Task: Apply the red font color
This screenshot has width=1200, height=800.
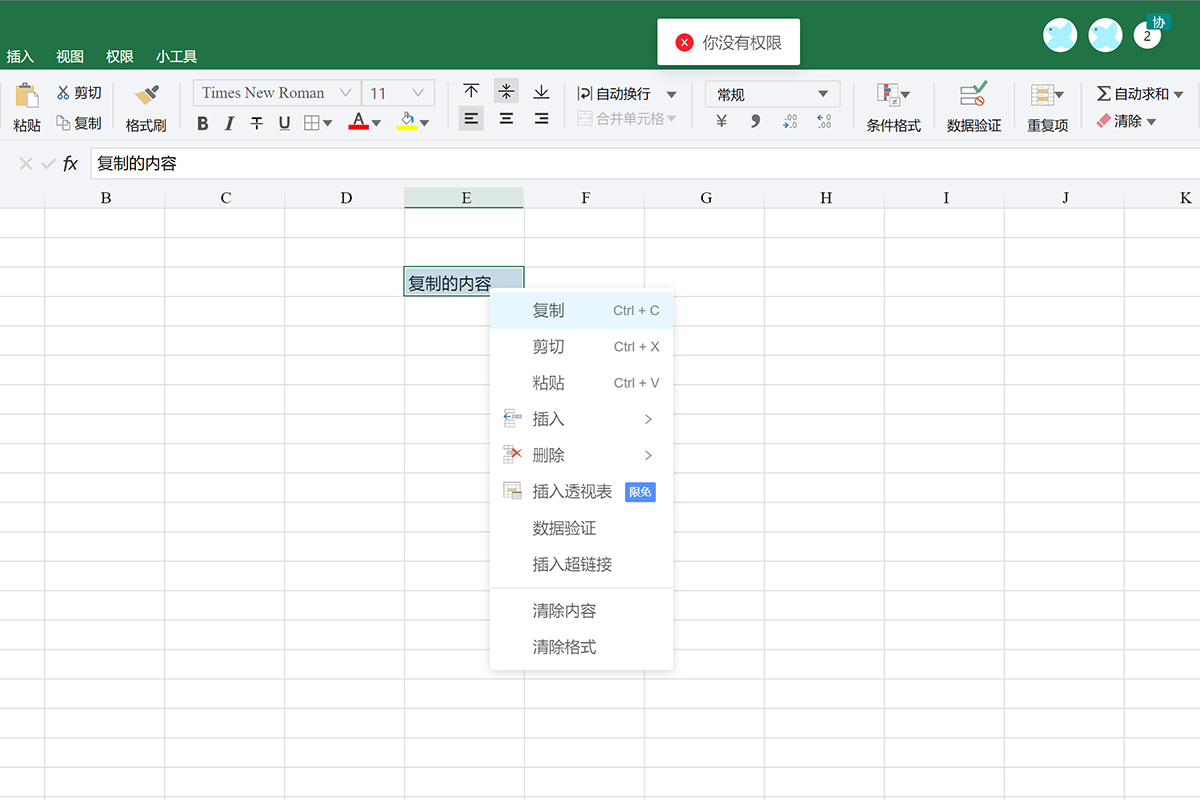Action: tap(358, 122)
